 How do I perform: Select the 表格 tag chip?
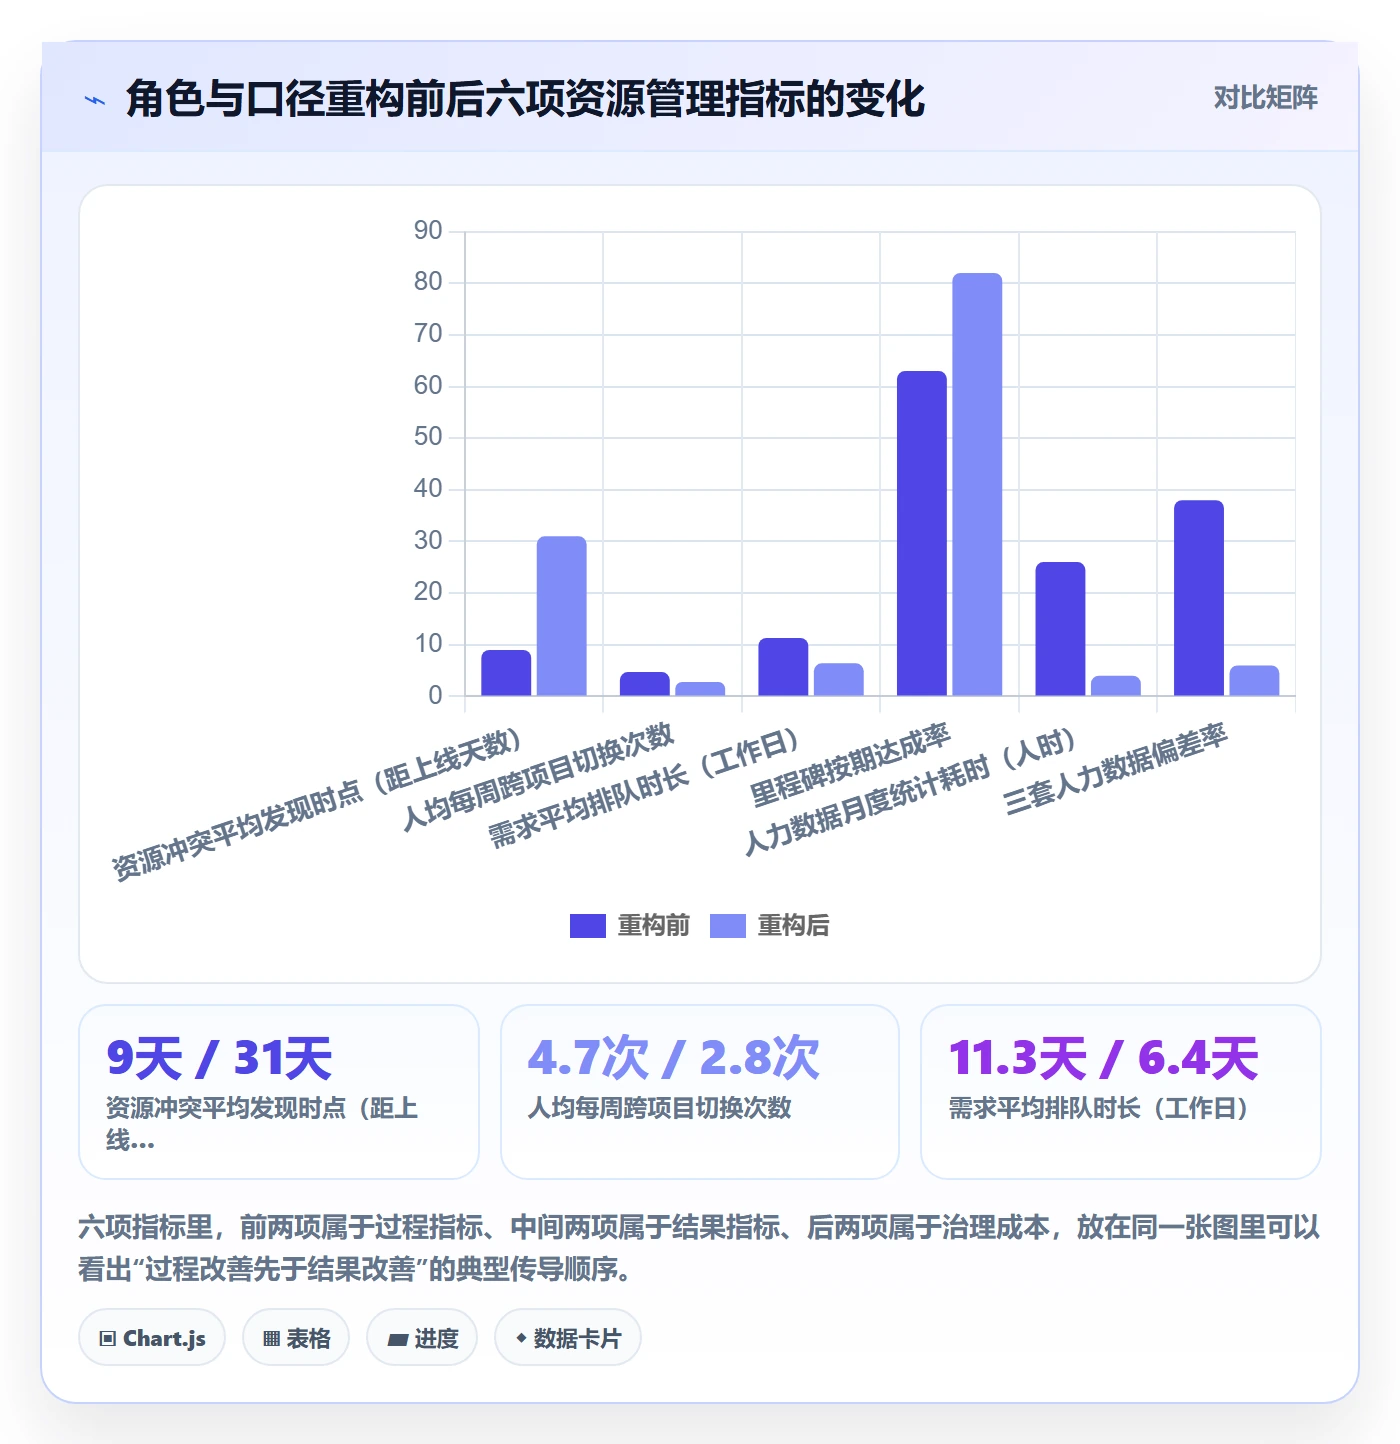tap(296, 1338)
